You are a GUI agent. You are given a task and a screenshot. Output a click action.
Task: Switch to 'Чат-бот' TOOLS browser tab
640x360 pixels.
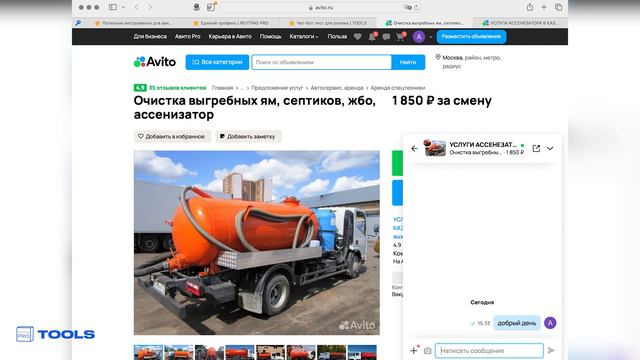[x=328, y=23]
